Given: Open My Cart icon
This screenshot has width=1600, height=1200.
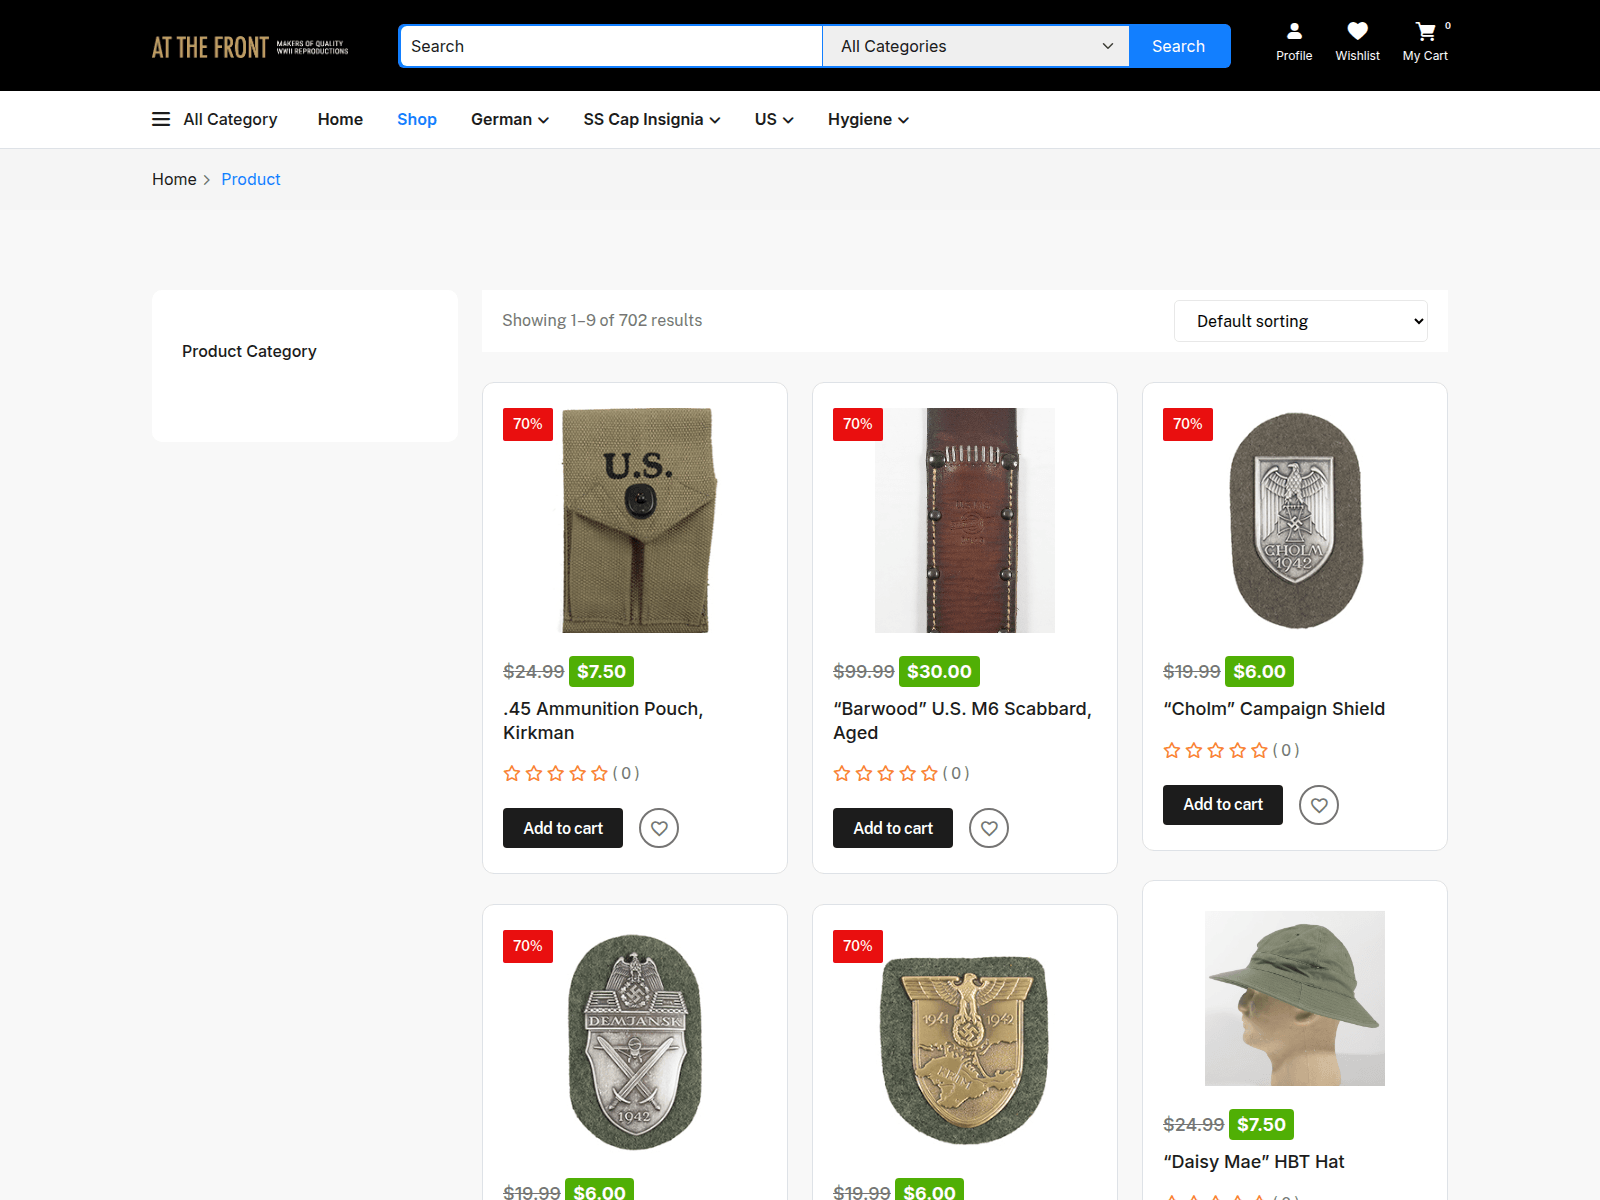Looking at the screenshot, I should (x=1426, y=32).
